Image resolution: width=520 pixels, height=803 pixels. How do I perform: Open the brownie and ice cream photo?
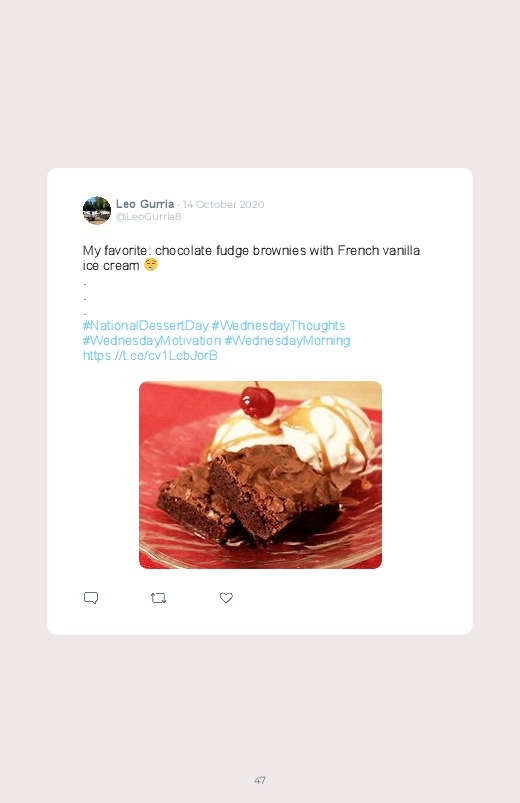260,475
